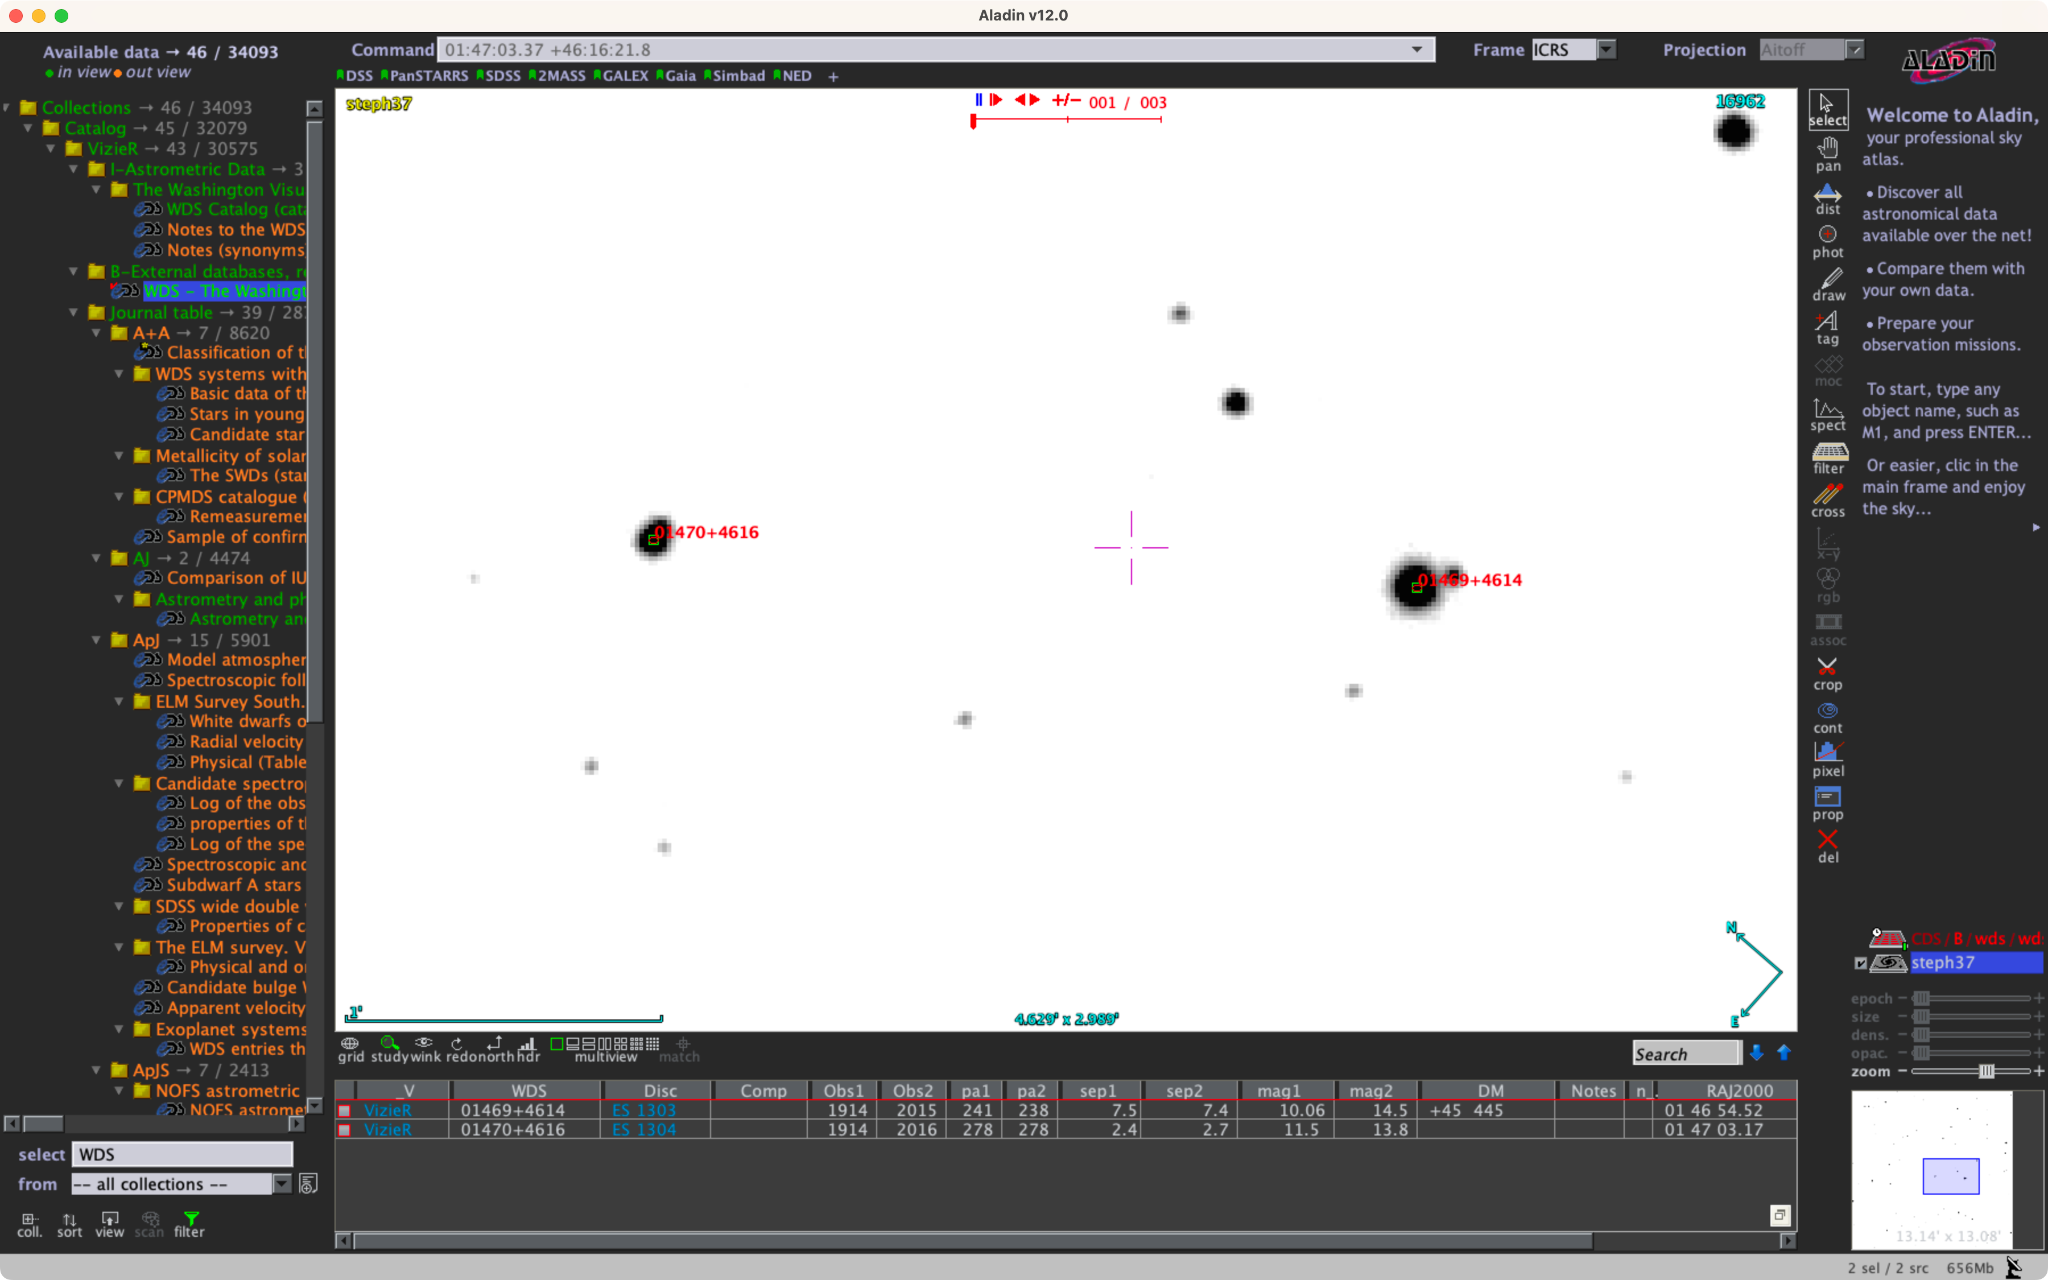Image resolution: width=2048 pixels, height=1280 pixels.
Task: Switch to single-view multiview layout
Action: (557, 1044)
